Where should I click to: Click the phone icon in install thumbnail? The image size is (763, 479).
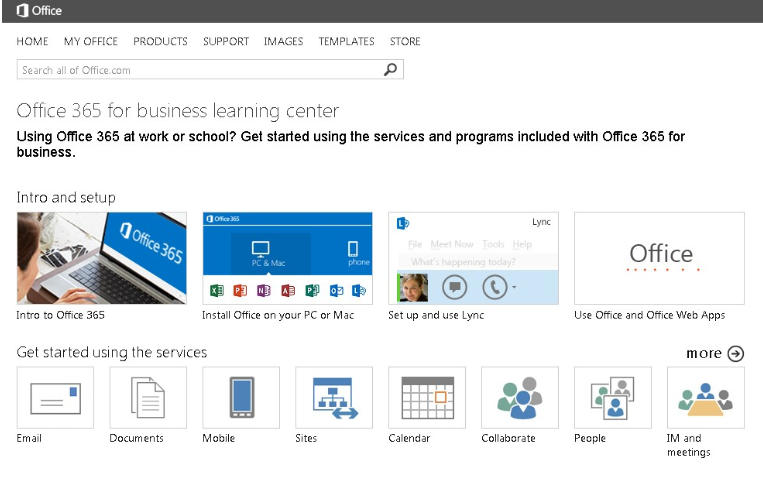pyautogui.click(x=353, y=249)
